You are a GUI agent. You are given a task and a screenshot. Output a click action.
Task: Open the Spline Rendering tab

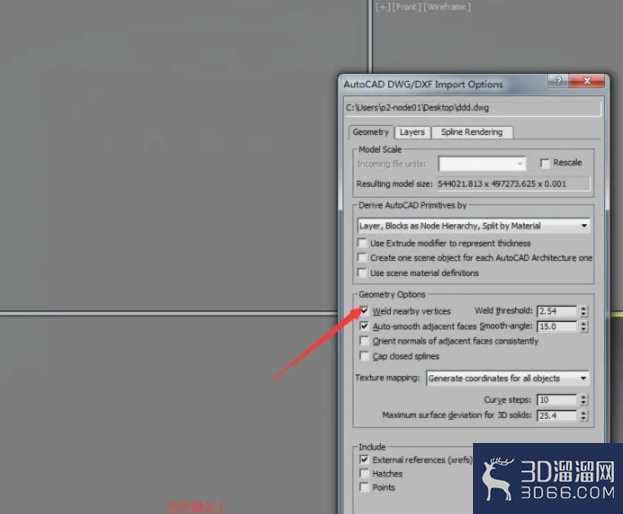coord(472,132)
